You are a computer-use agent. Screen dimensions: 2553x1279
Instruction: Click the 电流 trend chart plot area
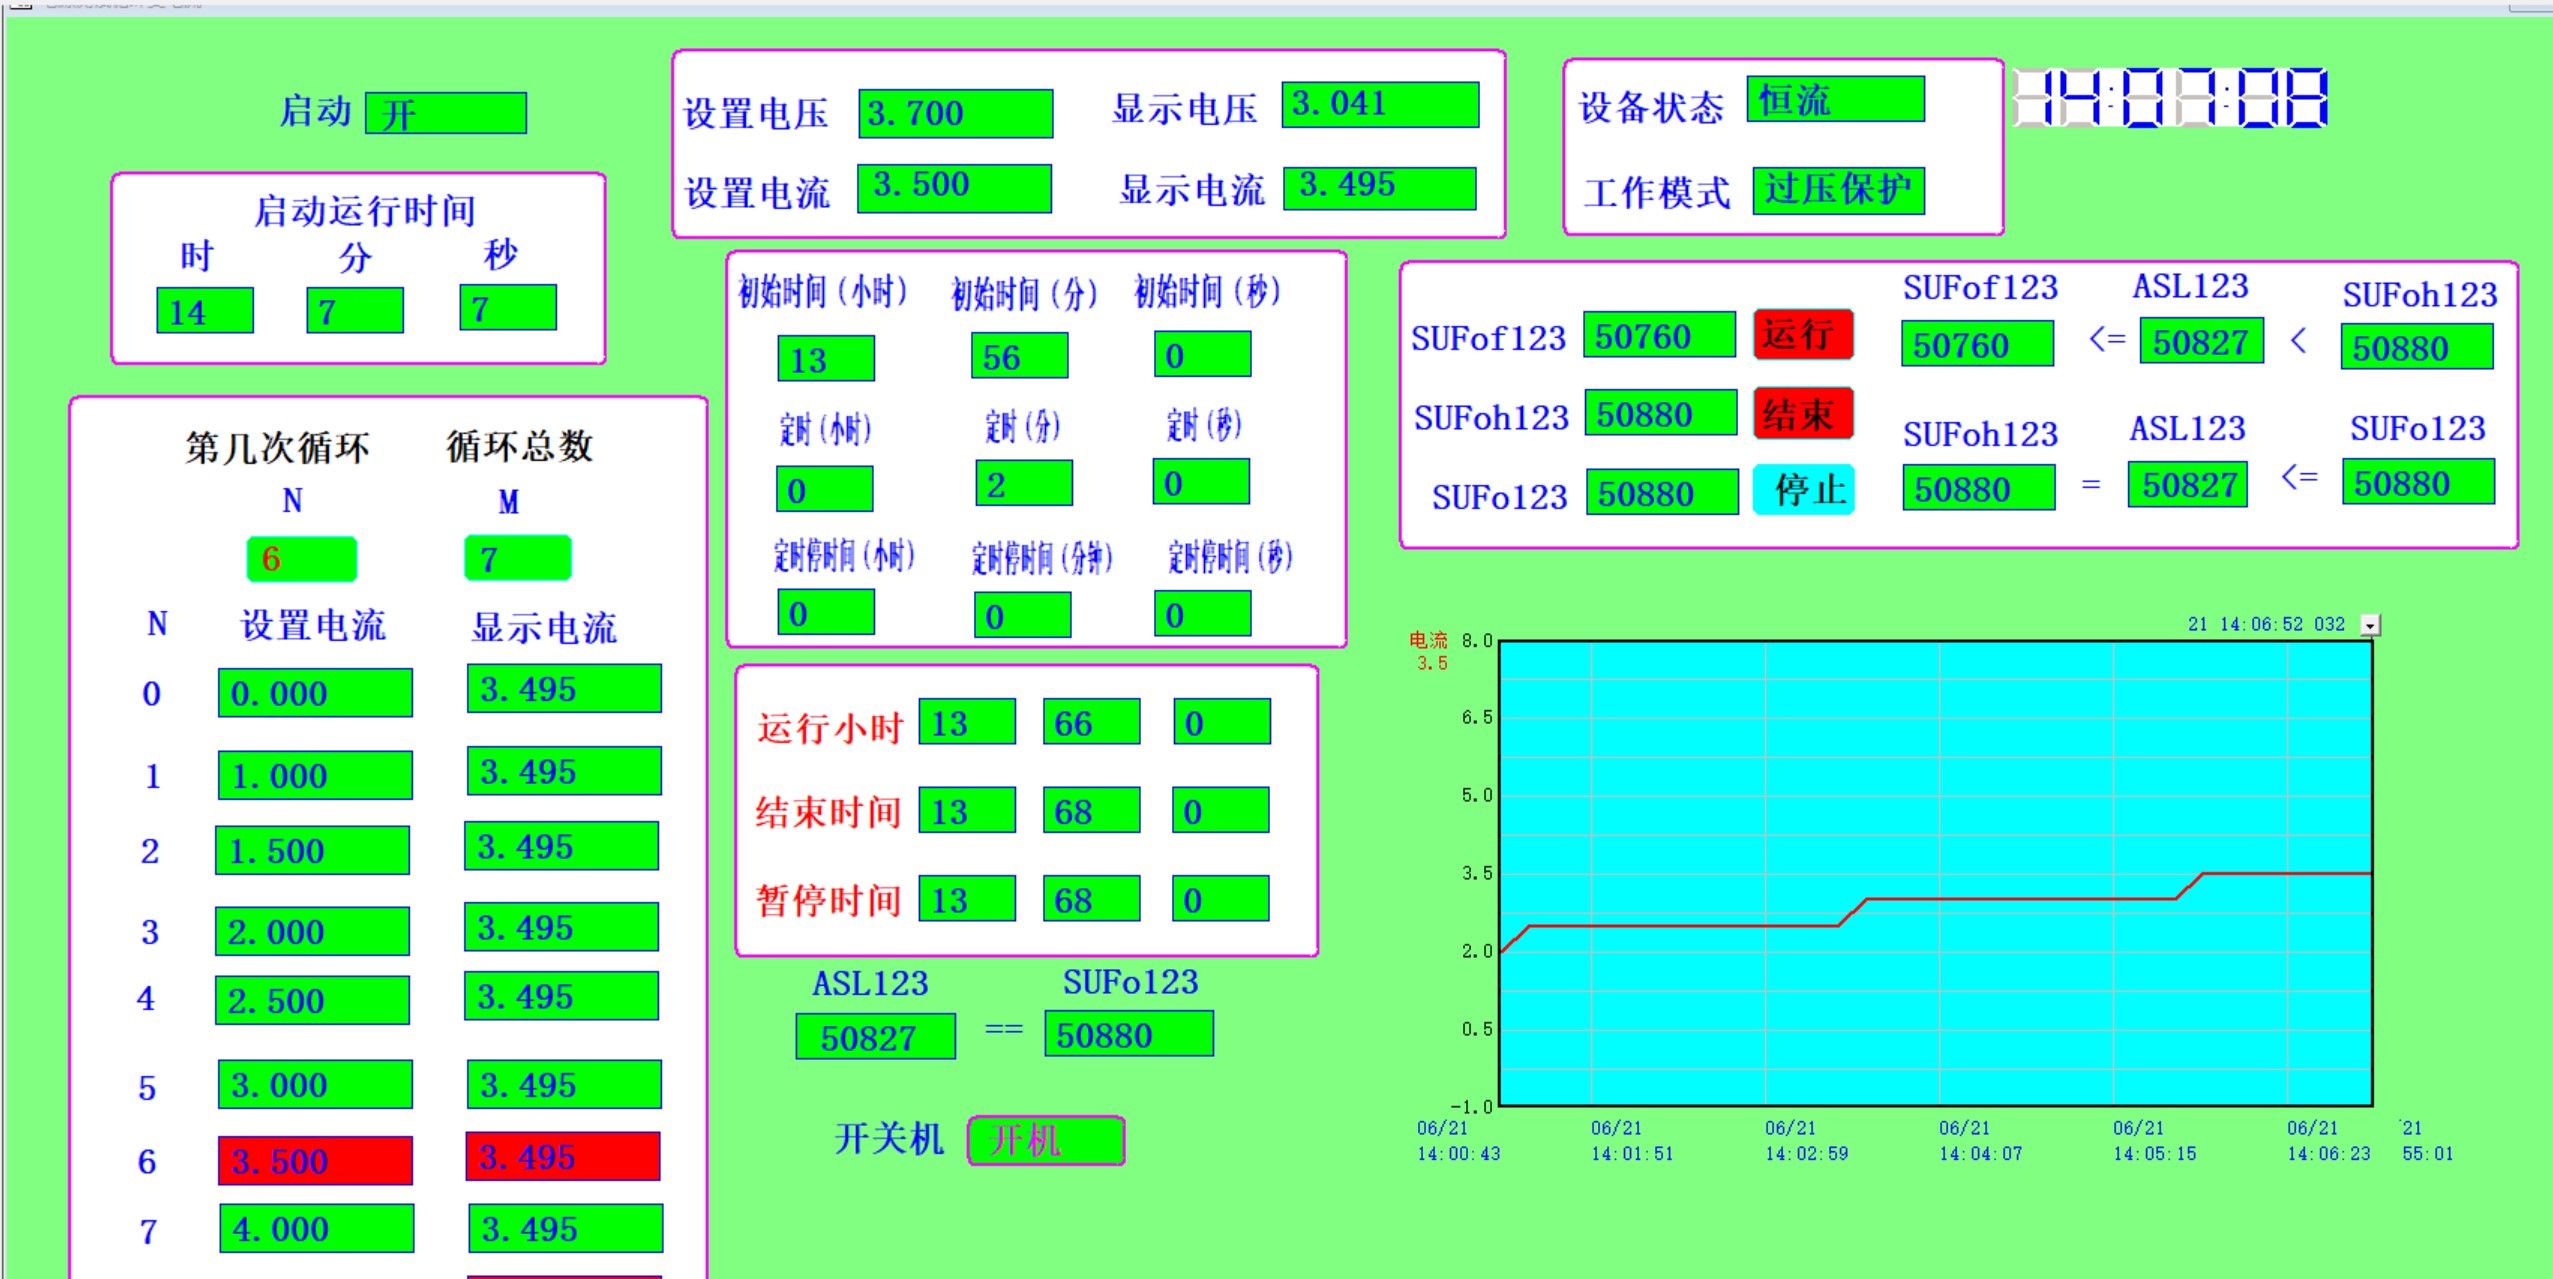[1936, 874]
